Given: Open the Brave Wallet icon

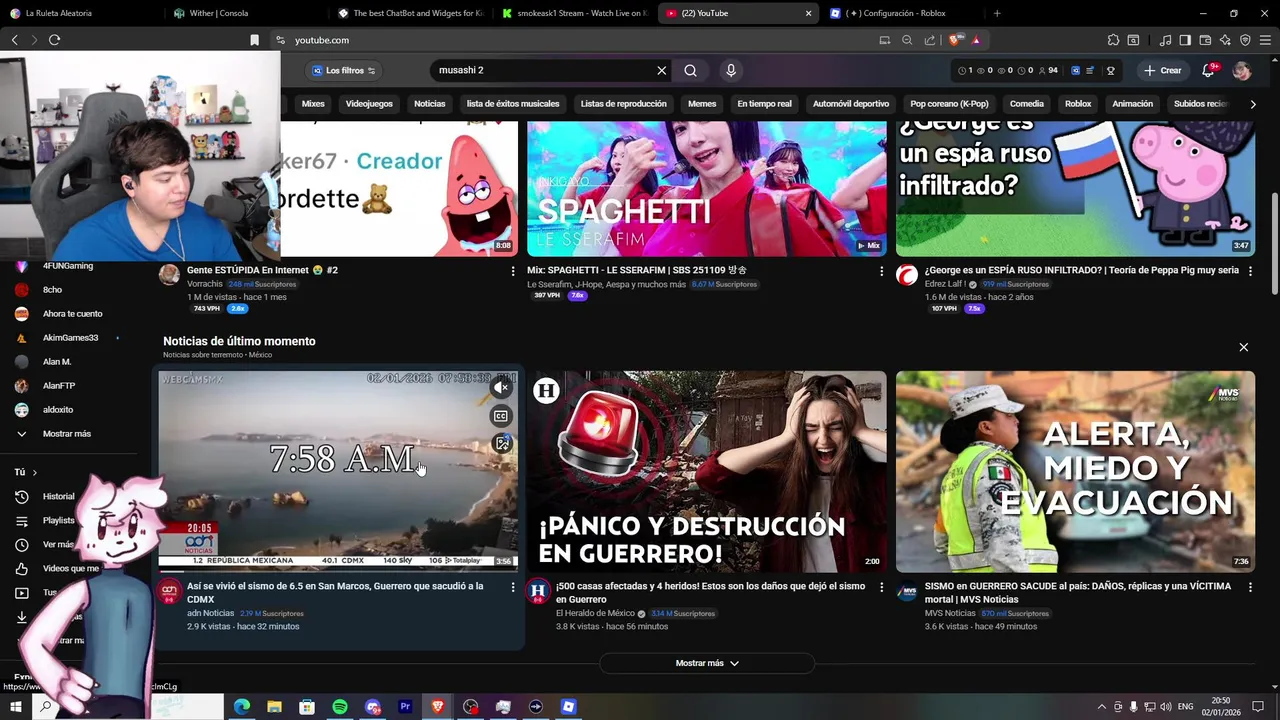Looking at the screenshot, I should point(1205,40).
